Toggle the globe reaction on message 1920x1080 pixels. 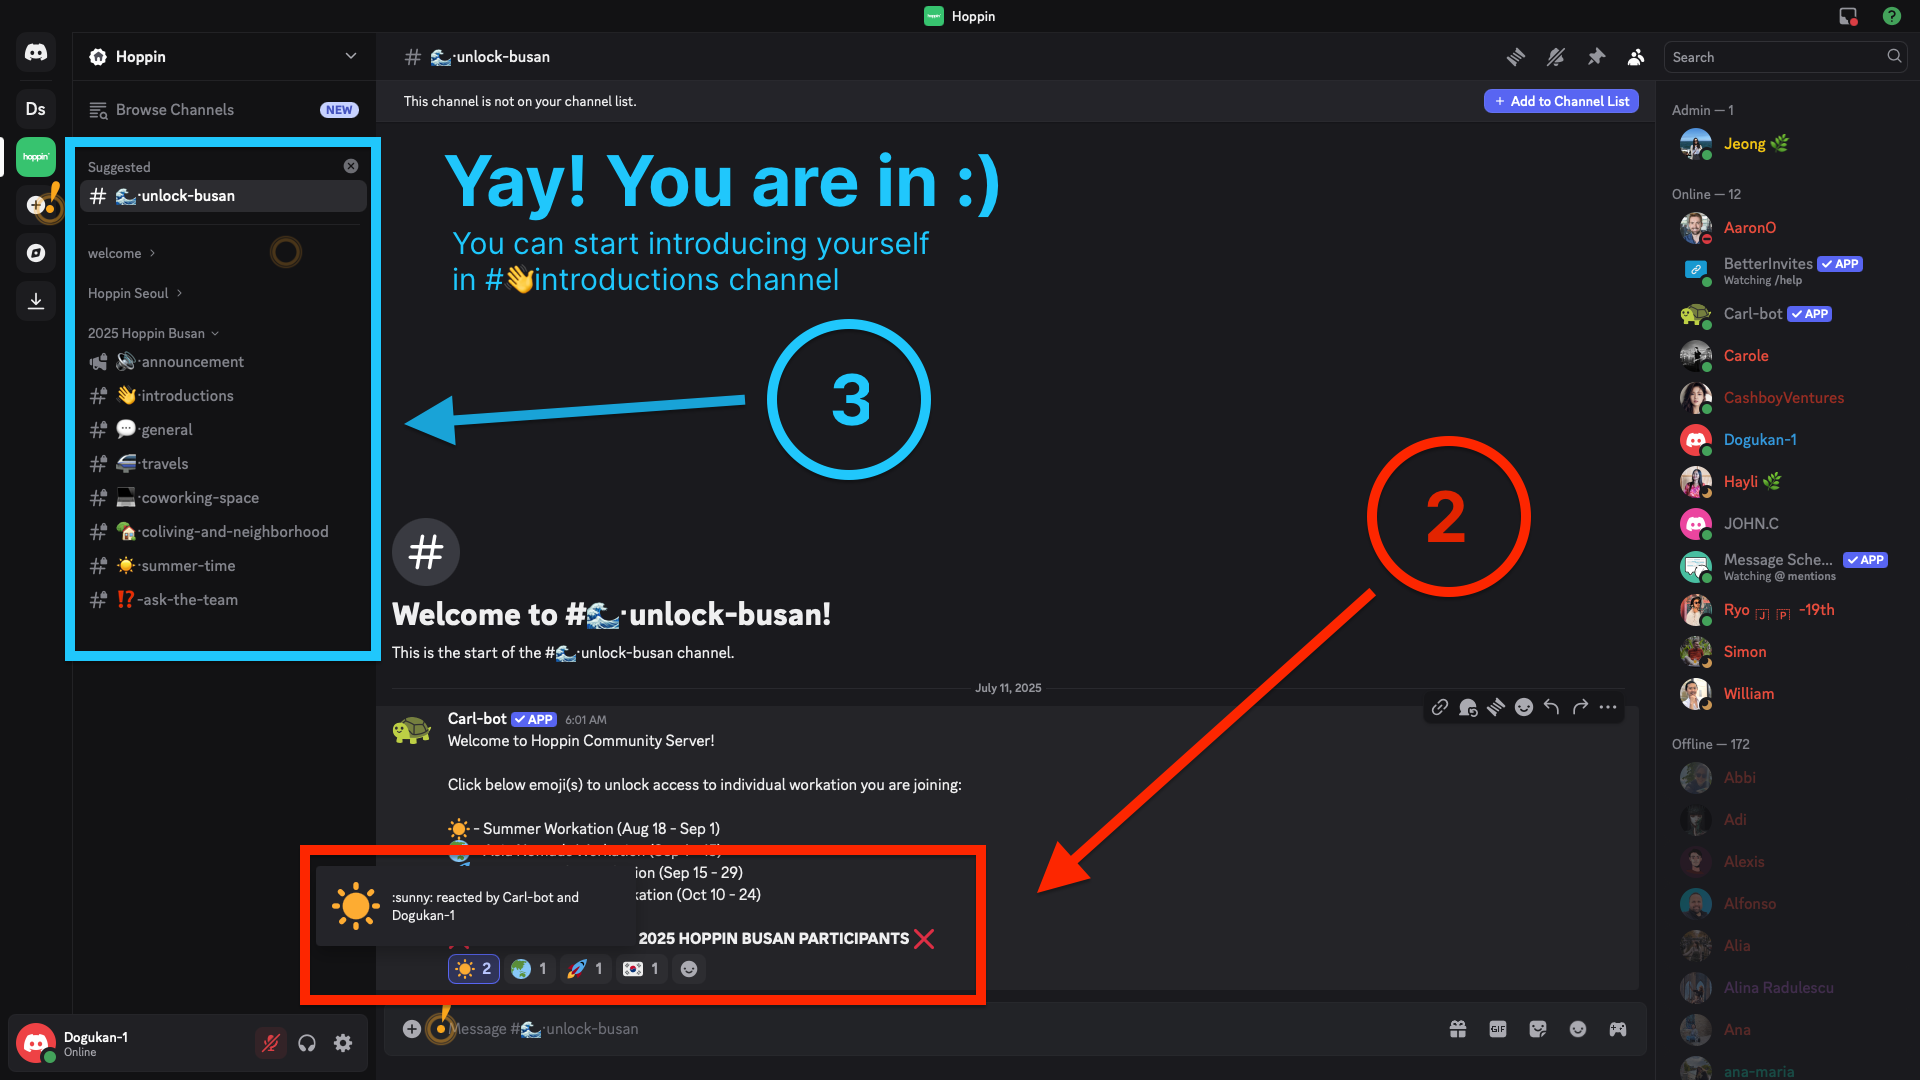(x=530, y=969)
